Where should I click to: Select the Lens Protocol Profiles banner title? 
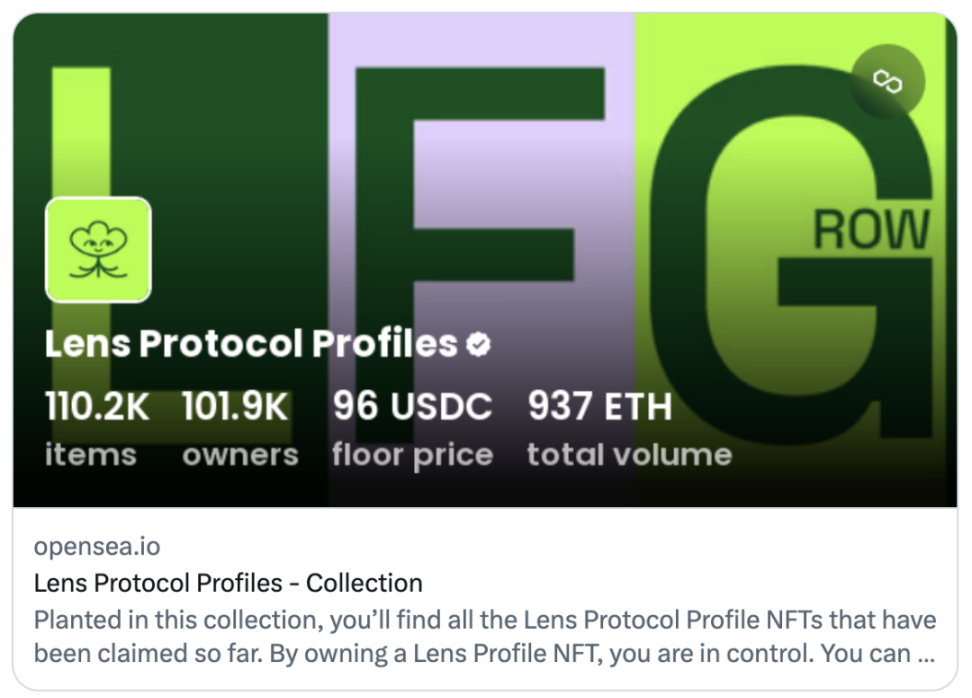[250, 344]
